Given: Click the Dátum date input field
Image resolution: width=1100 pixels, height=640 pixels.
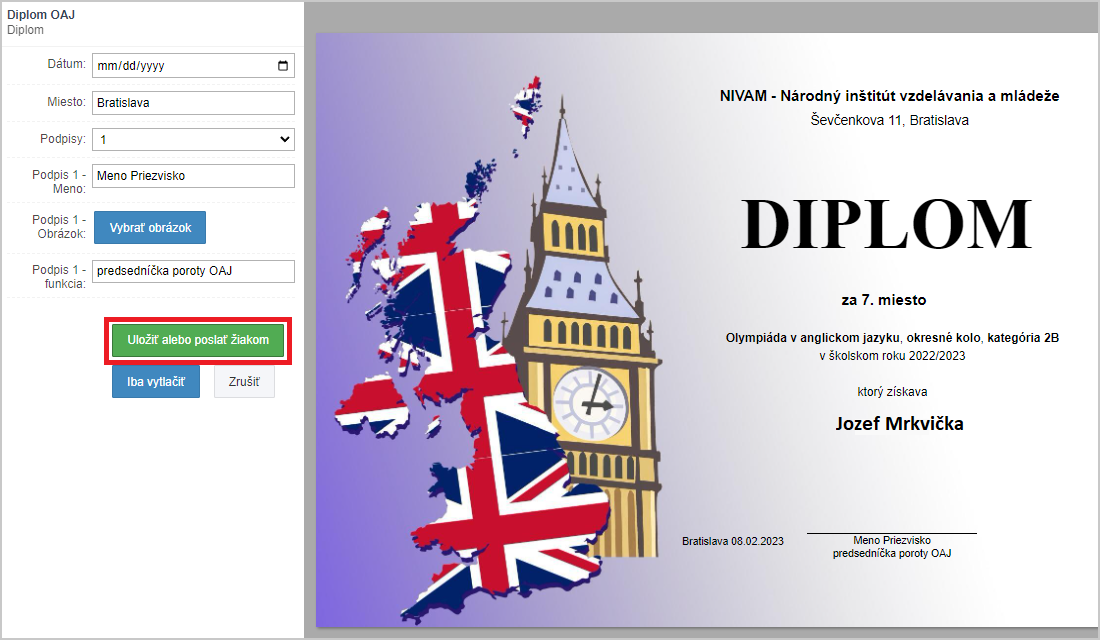Looking at the screenshot, I should coord(193,66).
